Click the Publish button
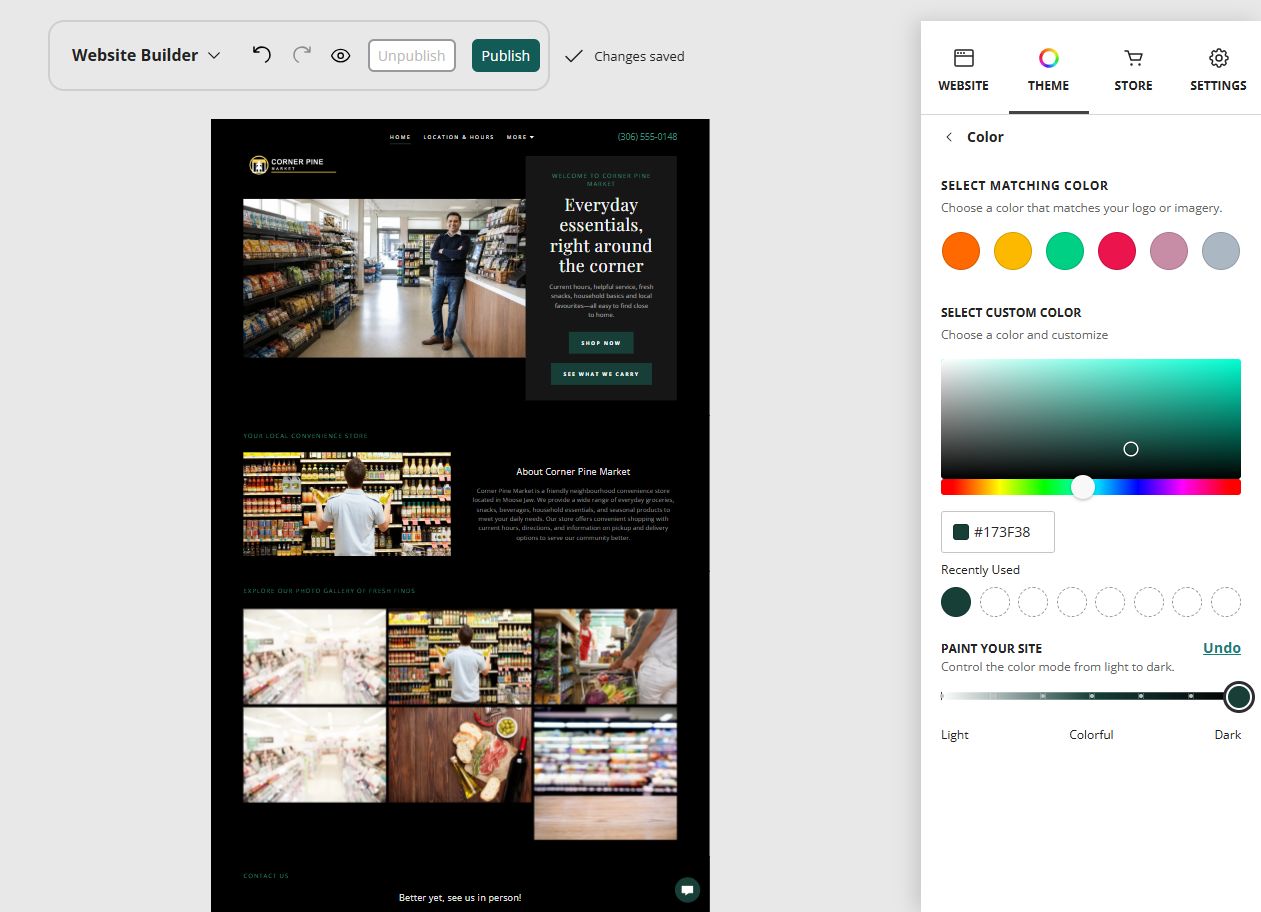The height and width of the screenshot is (912, 1261). tap(506, 56)
